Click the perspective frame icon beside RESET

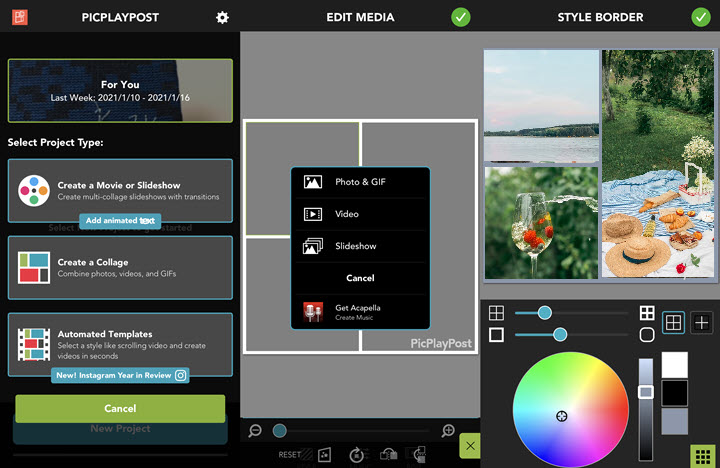tap(324, 455)
